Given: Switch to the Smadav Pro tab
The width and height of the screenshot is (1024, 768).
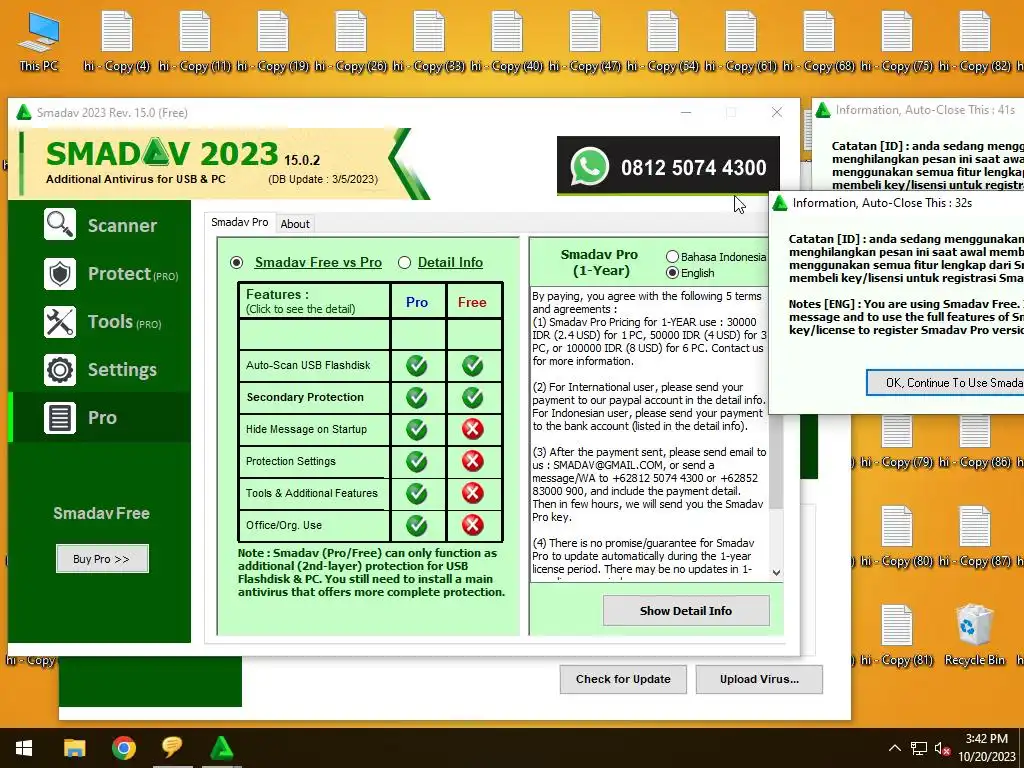Looking at the screenshot, I should 240,222.
